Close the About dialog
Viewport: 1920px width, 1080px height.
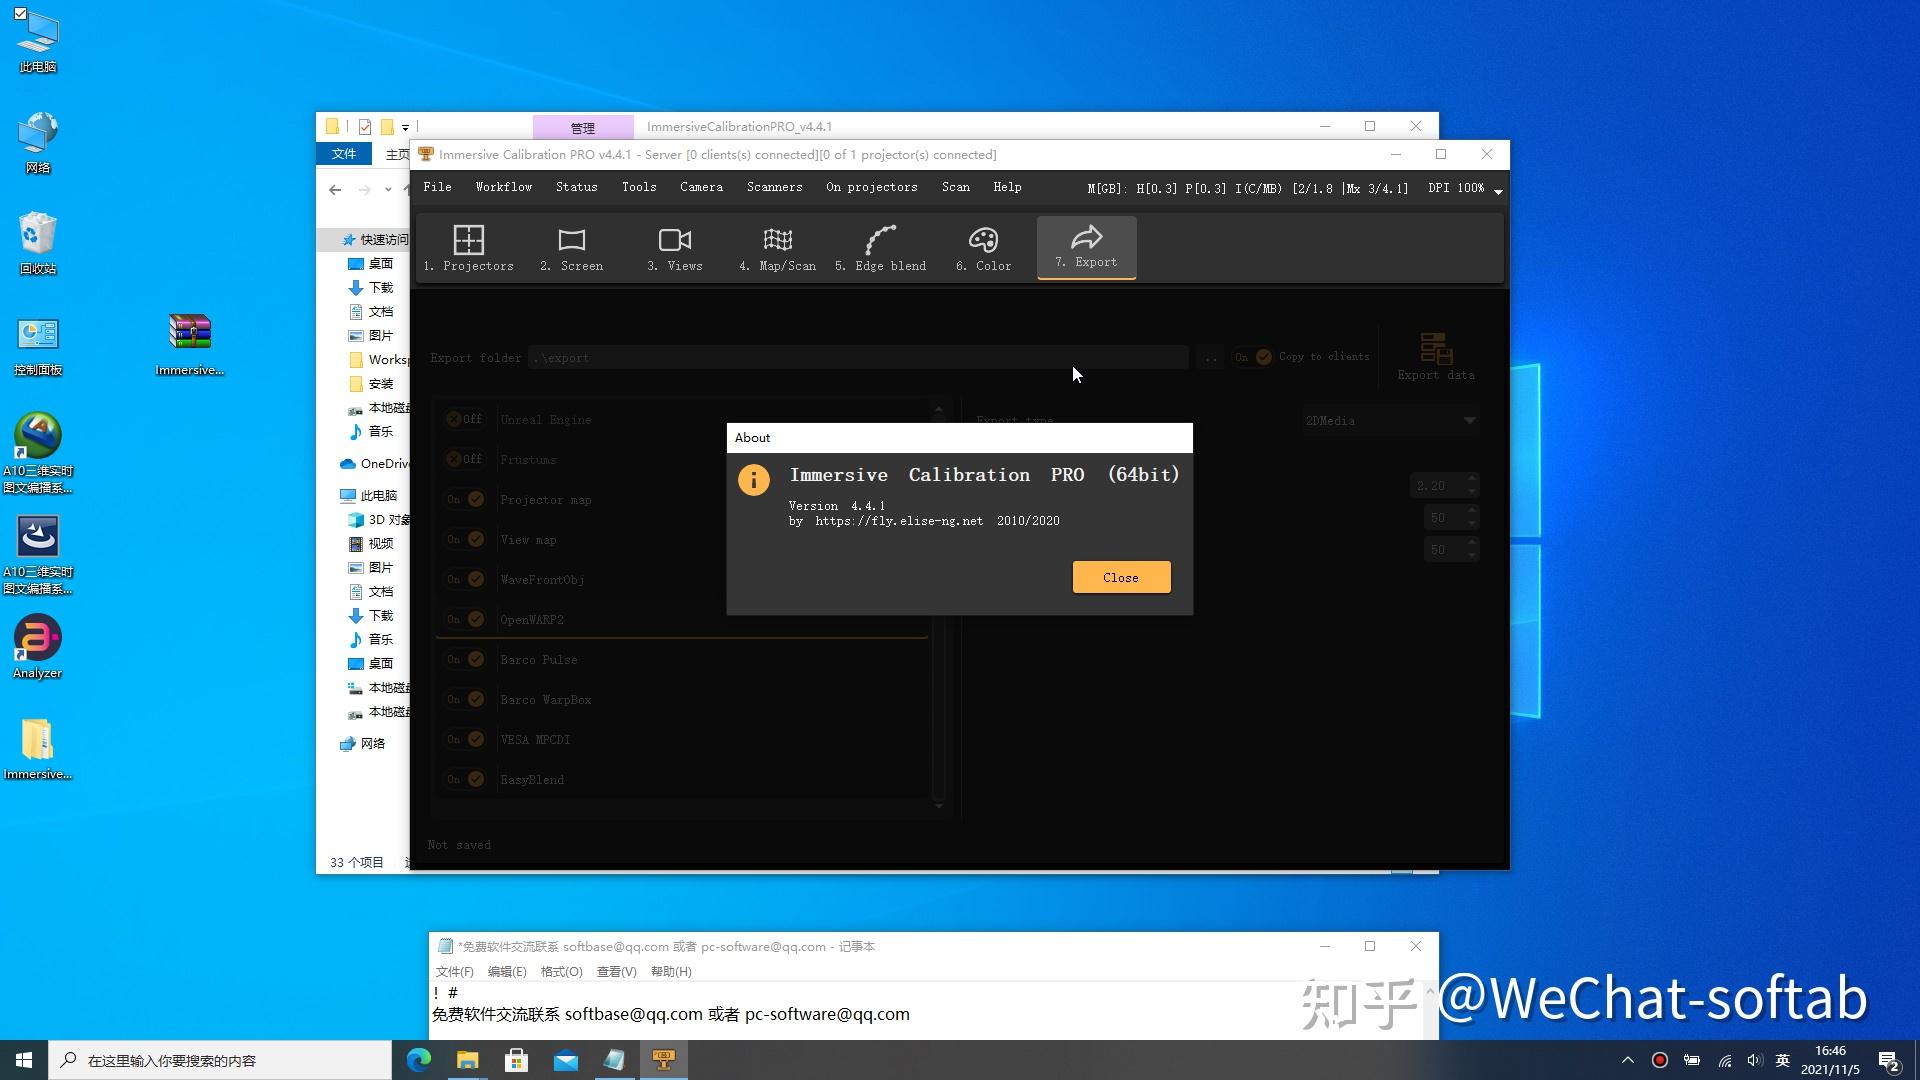[x=1121, y=577]
